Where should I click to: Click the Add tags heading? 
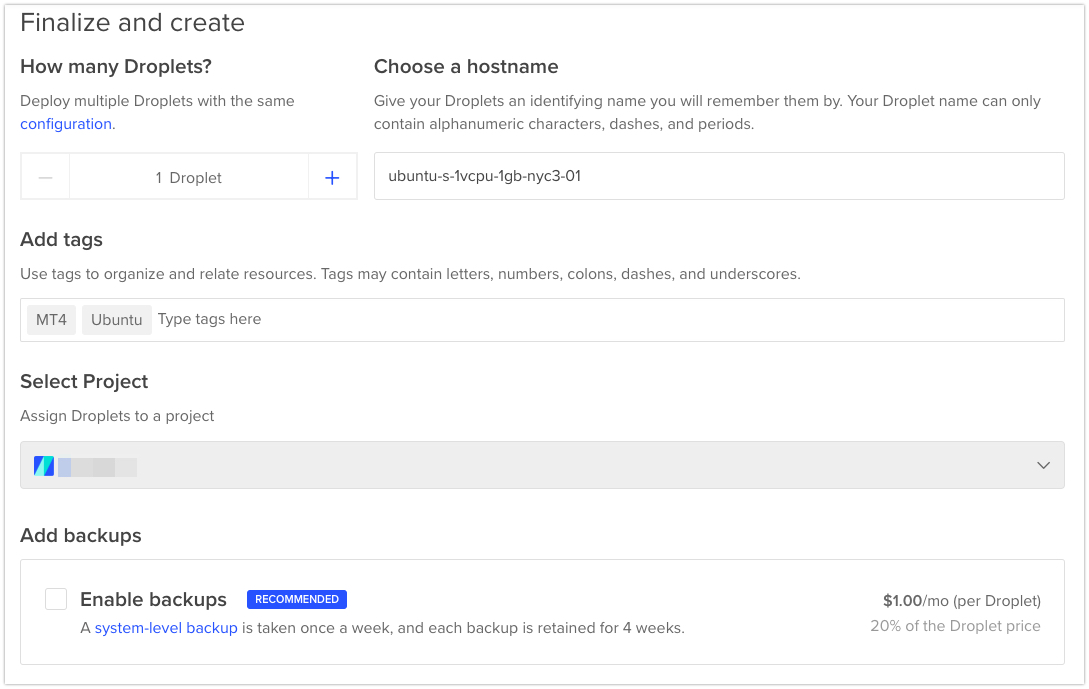tap(61, 240)
